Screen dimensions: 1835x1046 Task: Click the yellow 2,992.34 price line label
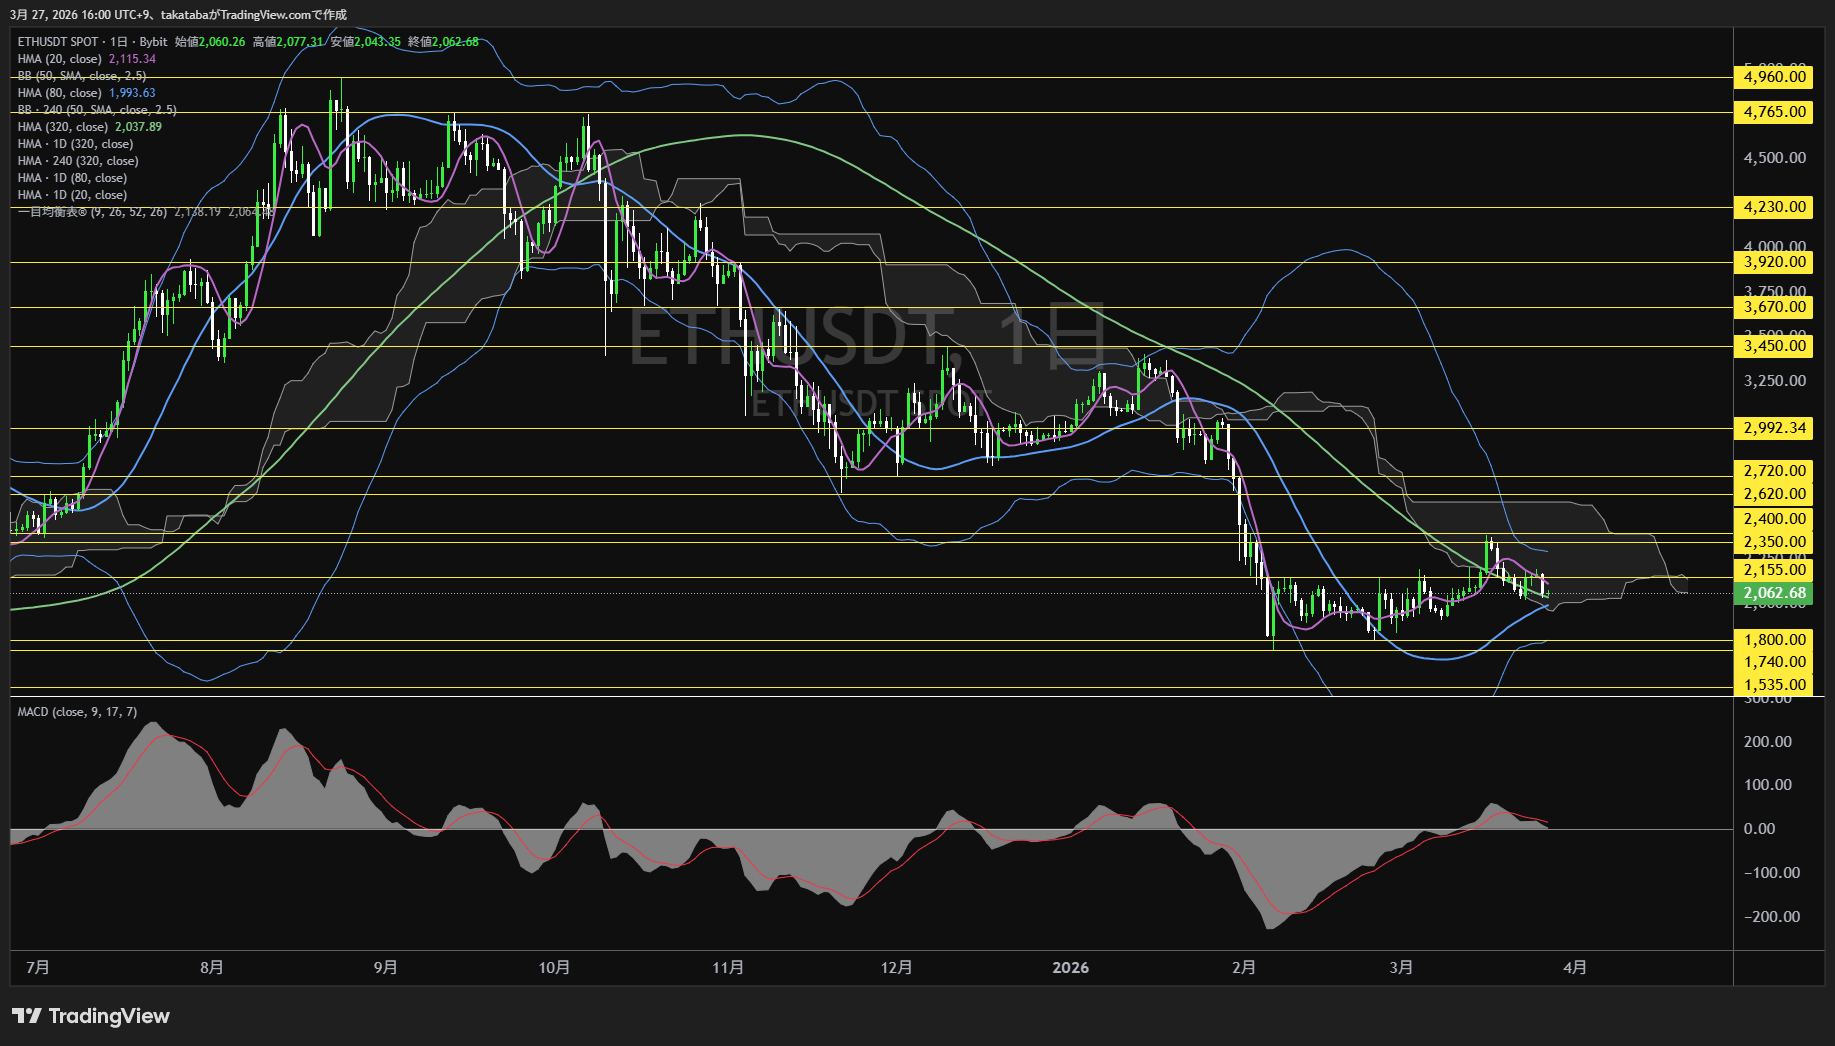point(1774,428)
